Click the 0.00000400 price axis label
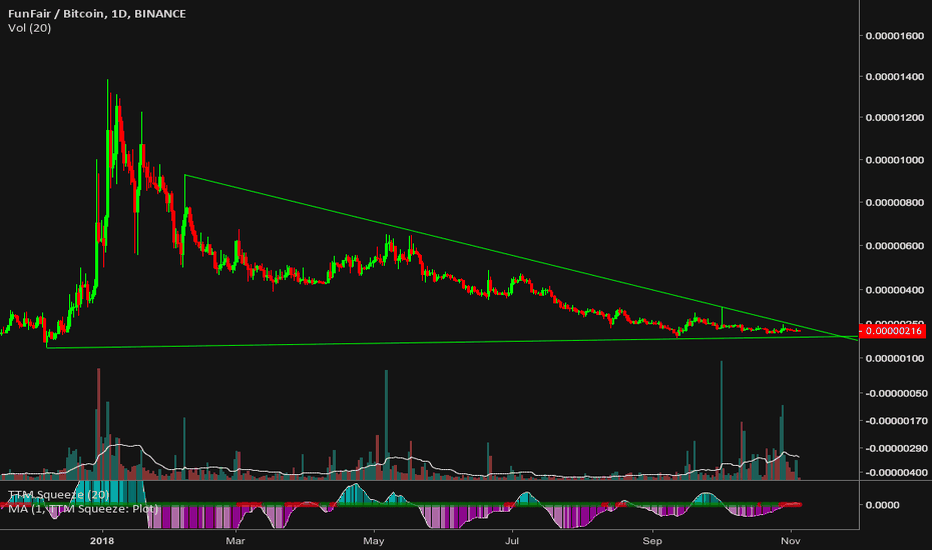 click(895, 290)
